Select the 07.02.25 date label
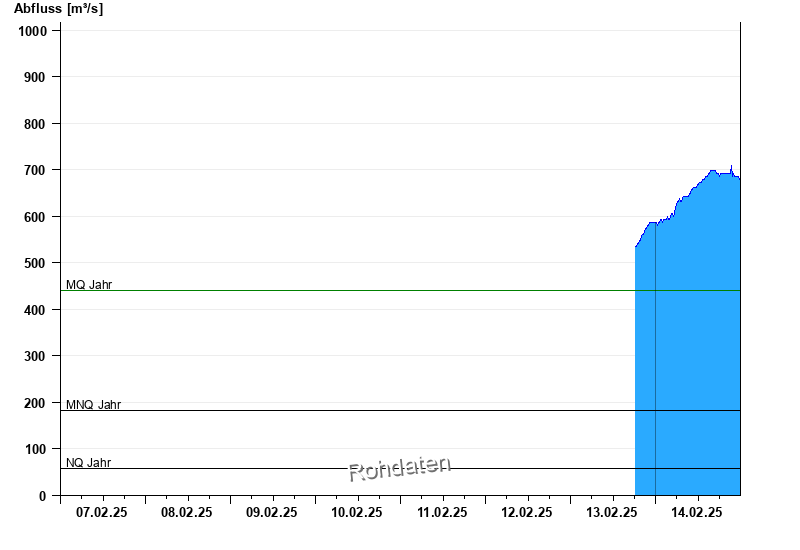Screen dimensions: 800x550 point(102,513)
